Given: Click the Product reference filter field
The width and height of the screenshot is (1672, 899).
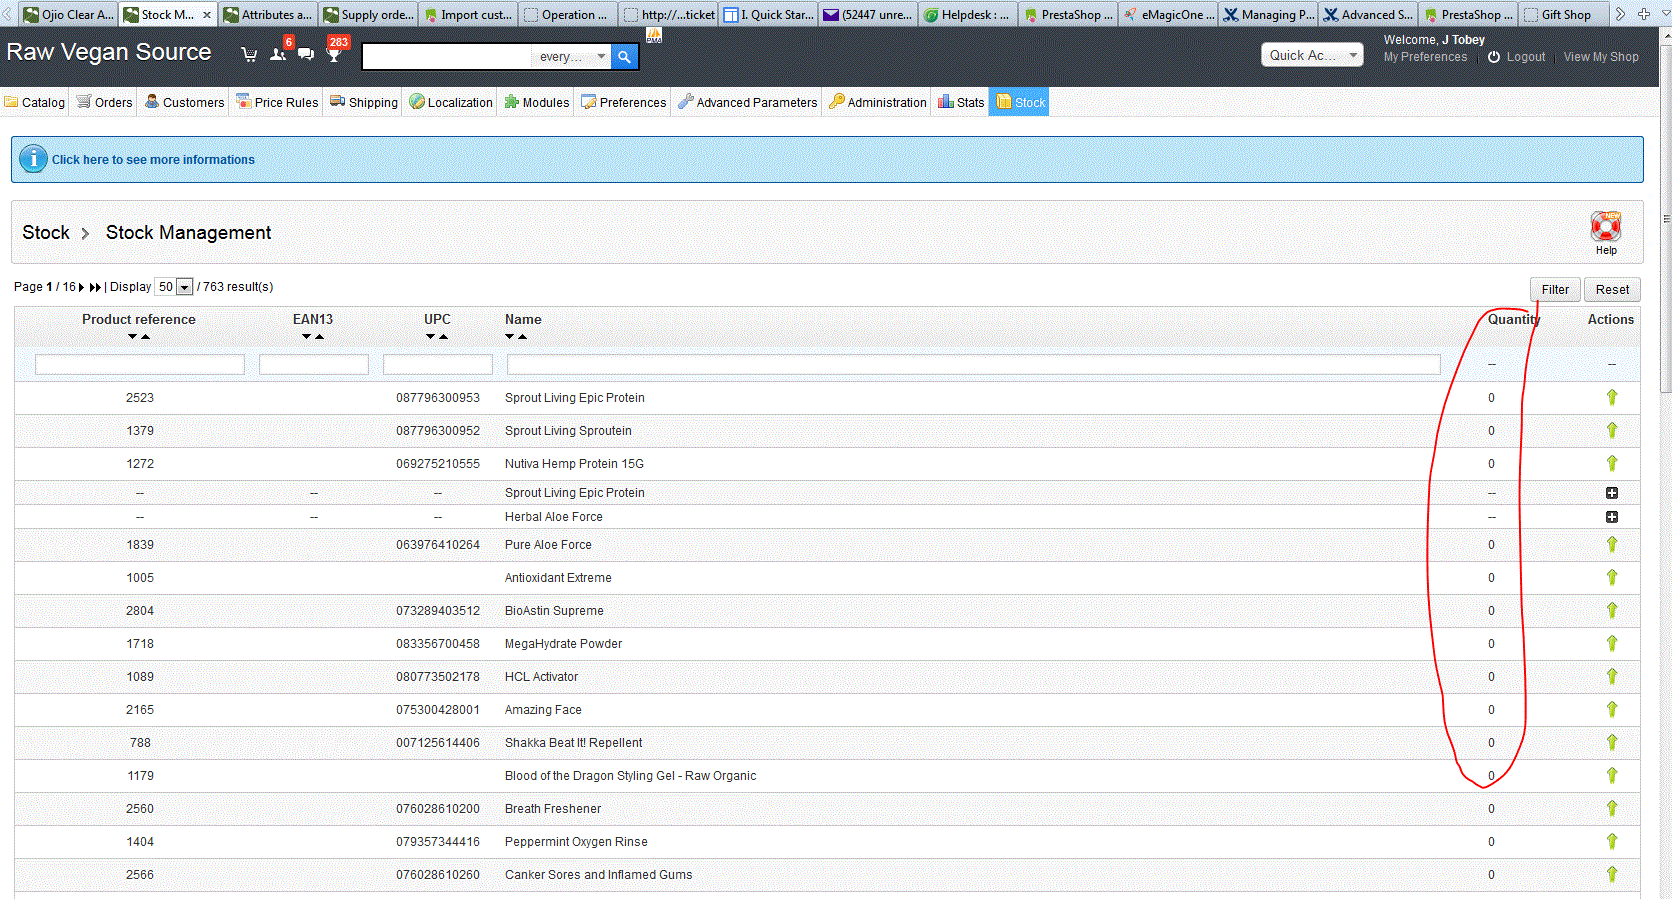Looking at the screenshot, I should click(x=140, y=365).
